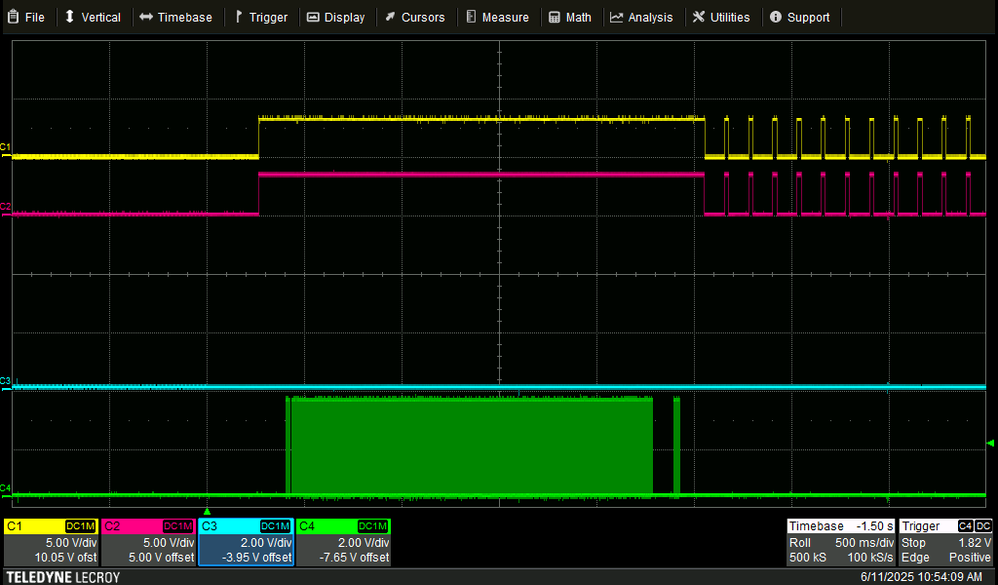This screenshot has height=585, width=998.
Task: Click the -7.65 V offset value
Action: click(x=354, y=557)
